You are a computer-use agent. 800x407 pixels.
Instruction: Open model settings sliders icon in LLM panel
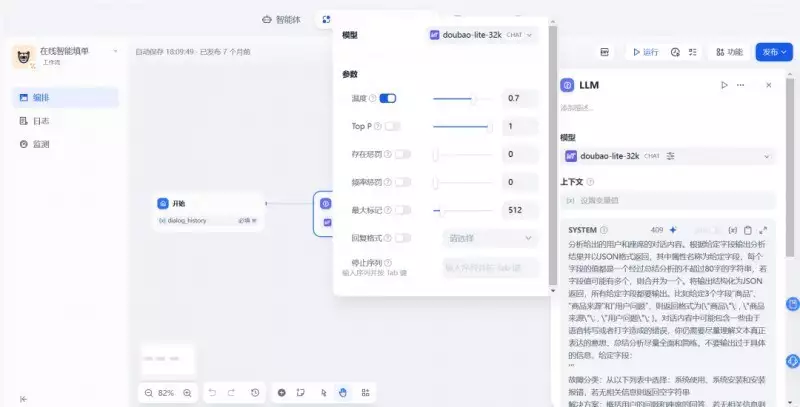[x=670, y=156]
